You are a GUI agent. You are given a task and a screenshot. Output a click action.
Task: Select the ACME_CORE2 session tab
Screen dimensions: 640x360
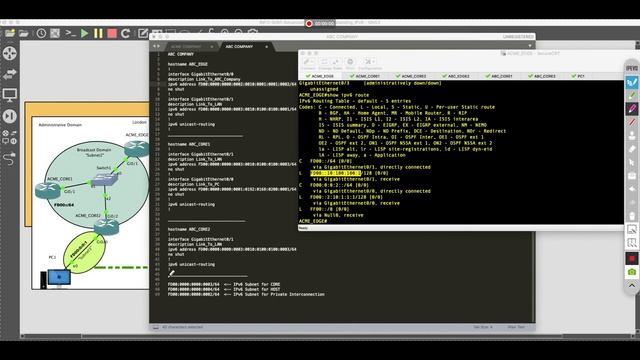pos(411,76)
